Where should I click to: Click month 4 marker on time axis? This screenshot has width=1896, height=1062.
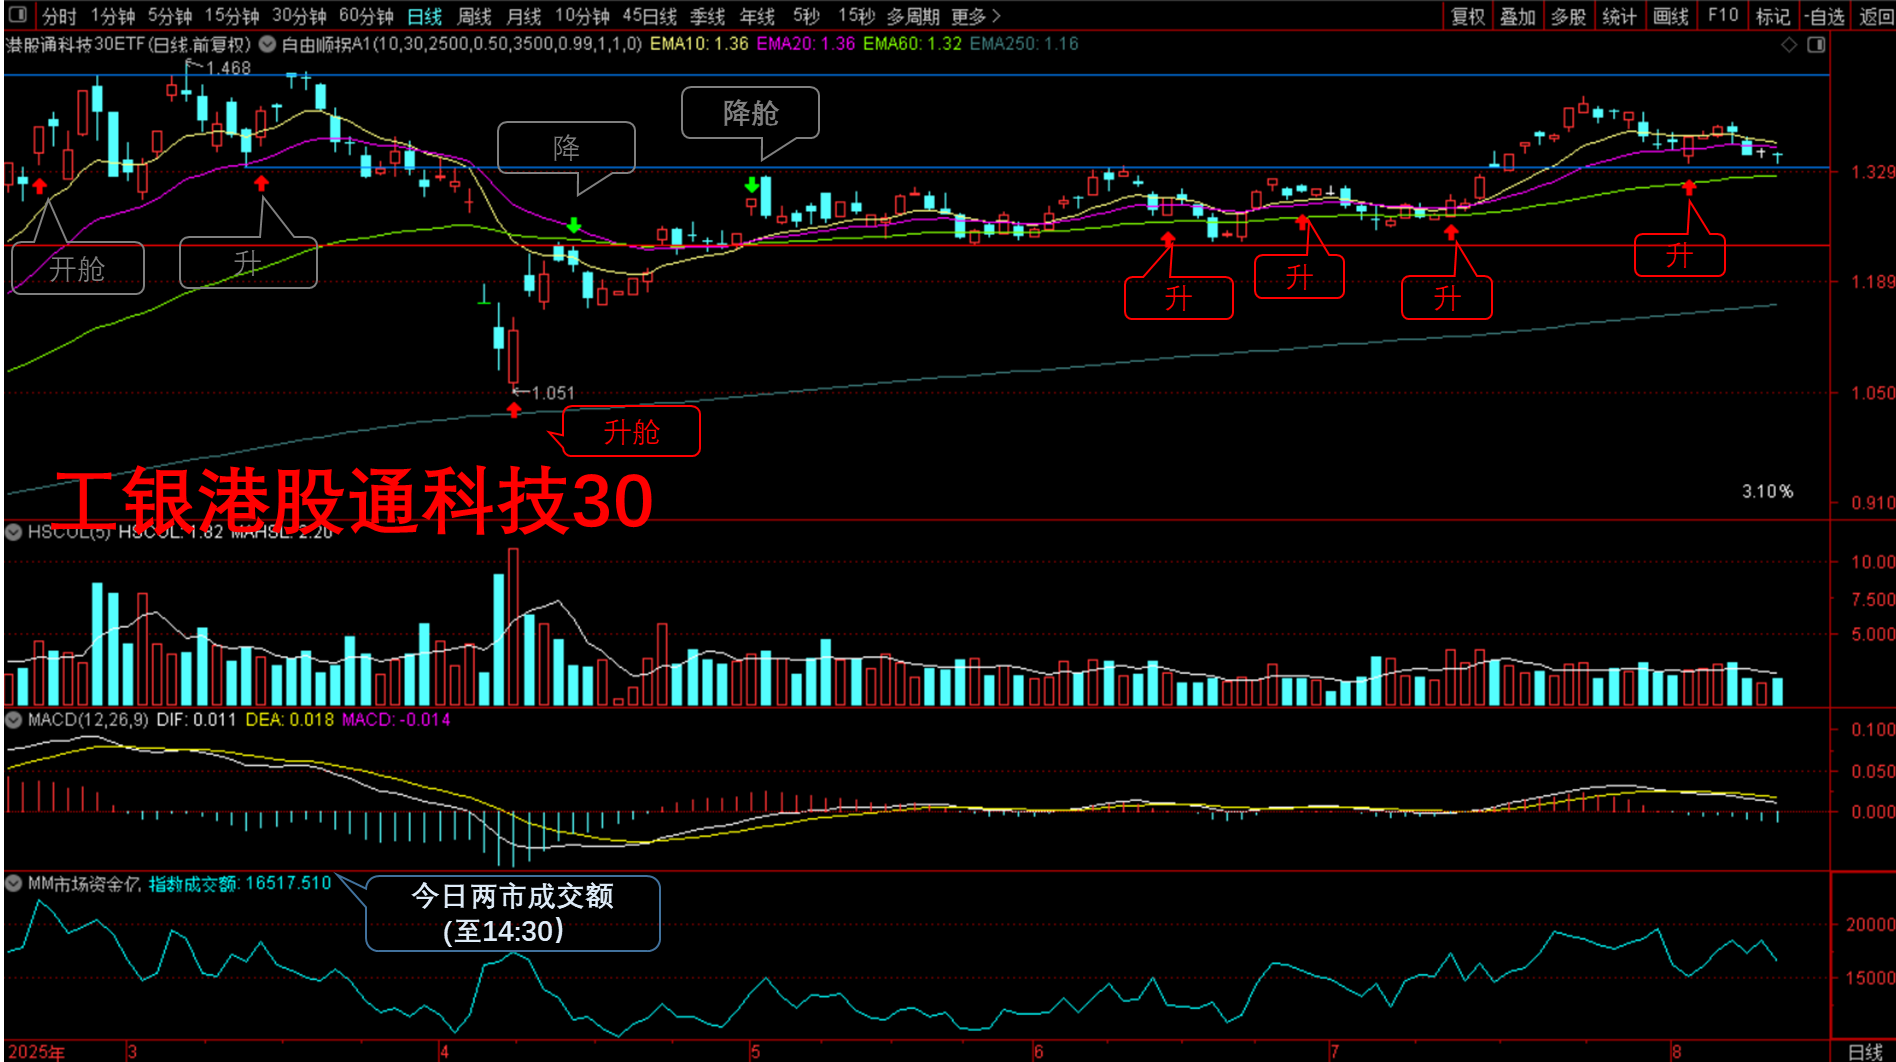click(444, 1052)
